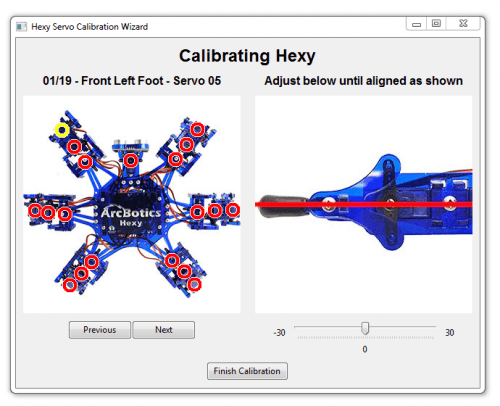Click slider track near the -30 end
This screenshot has height=406, width=500.
point(300,327)
